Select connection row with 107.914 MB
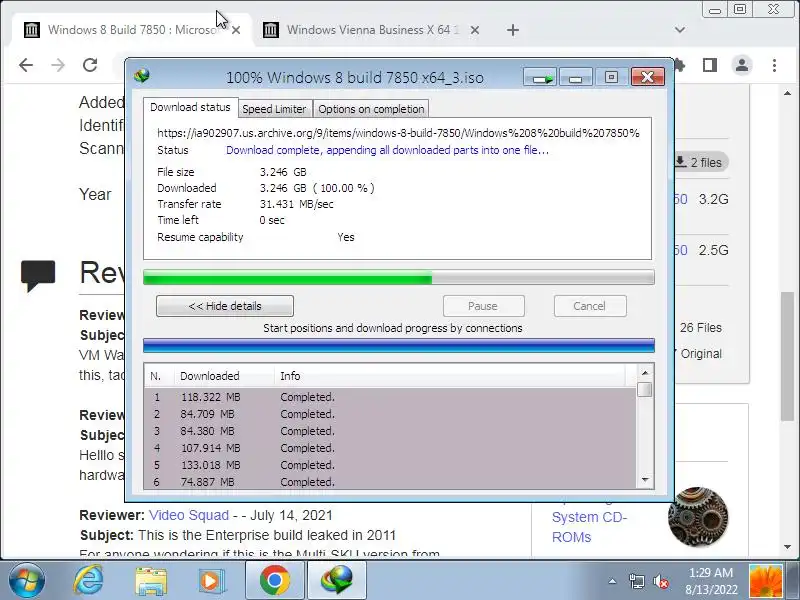The height and width of the screenshot is (600, 800). point(390,448)
